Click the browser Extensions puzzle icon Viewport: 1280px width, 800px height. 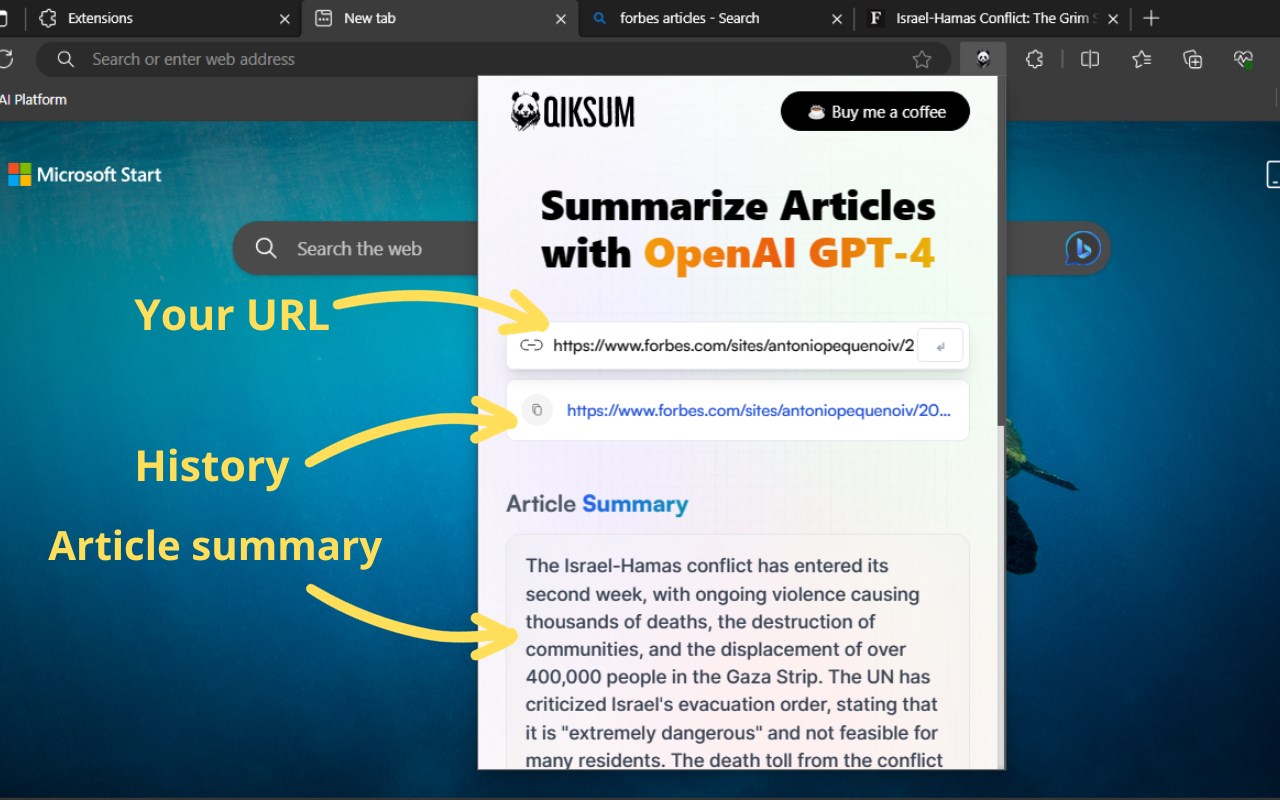tap(1034, 59)
